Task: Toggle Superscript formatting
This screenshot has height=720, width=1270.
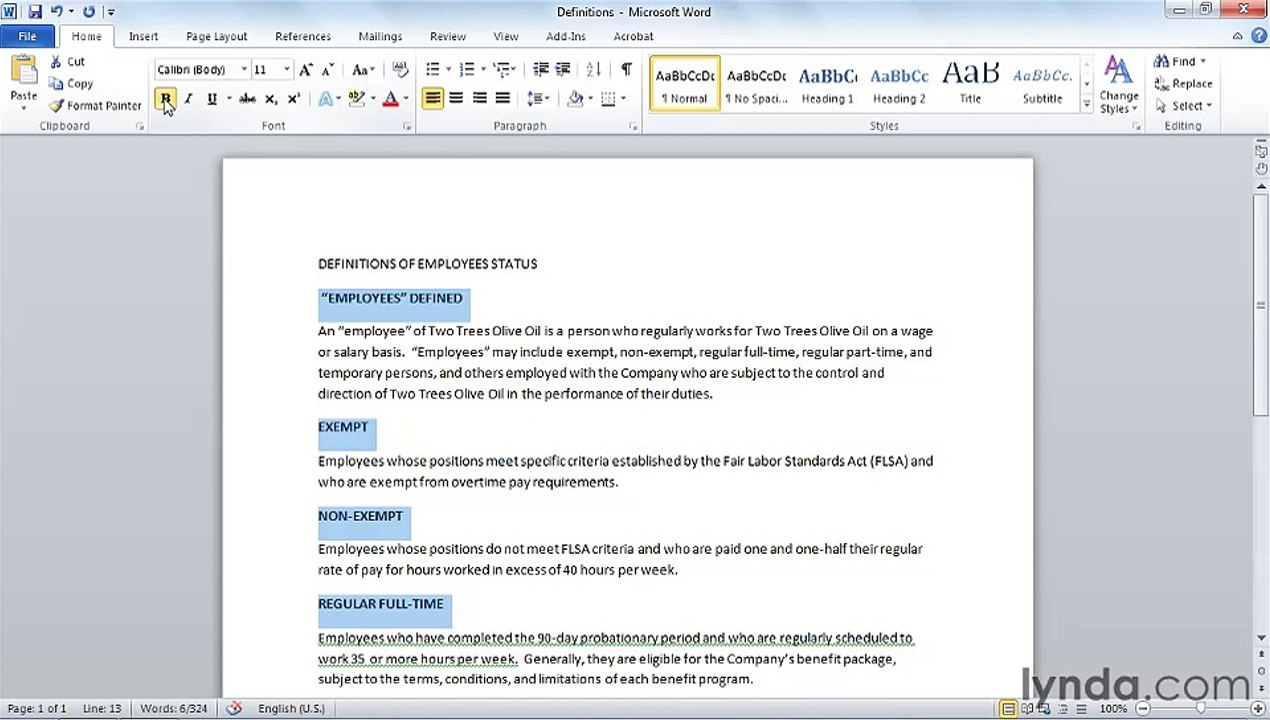Action: [293, 99]
